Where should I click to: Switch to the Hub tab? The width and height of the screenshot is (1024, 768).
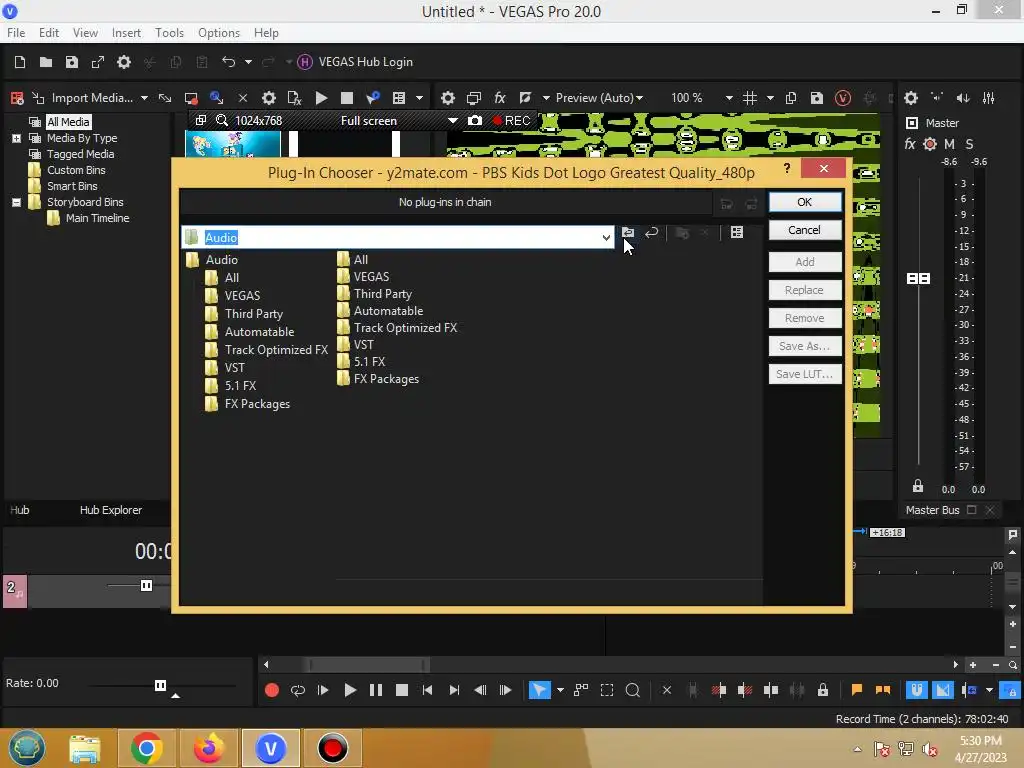coord(20,510)
